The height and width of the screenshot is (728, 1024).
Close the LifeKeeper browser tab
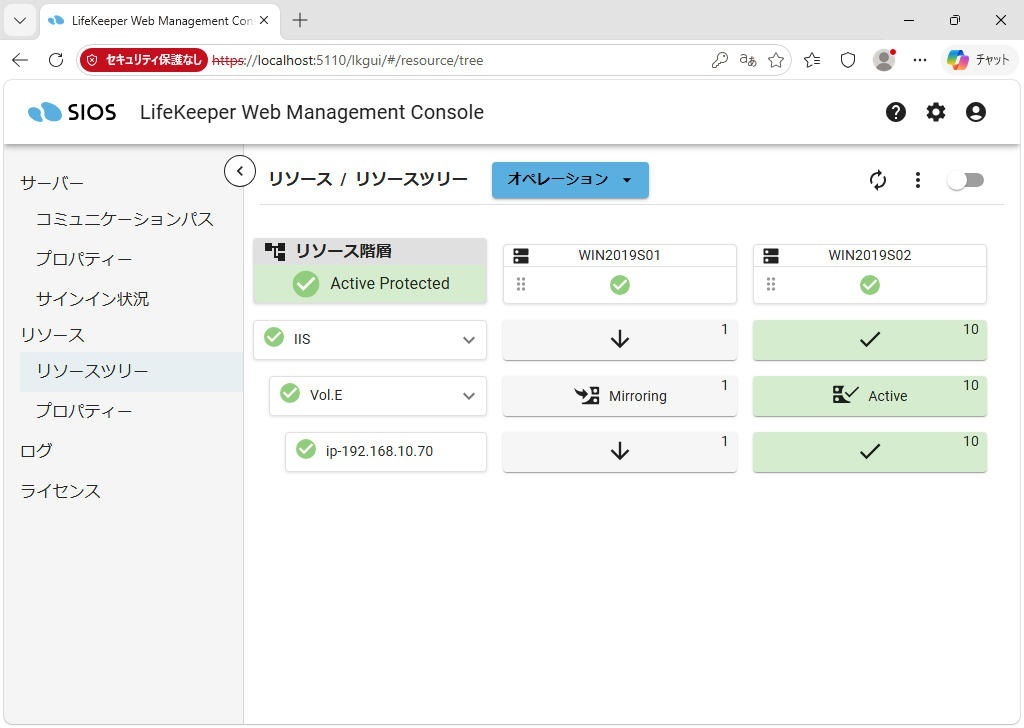coord(264,20)
